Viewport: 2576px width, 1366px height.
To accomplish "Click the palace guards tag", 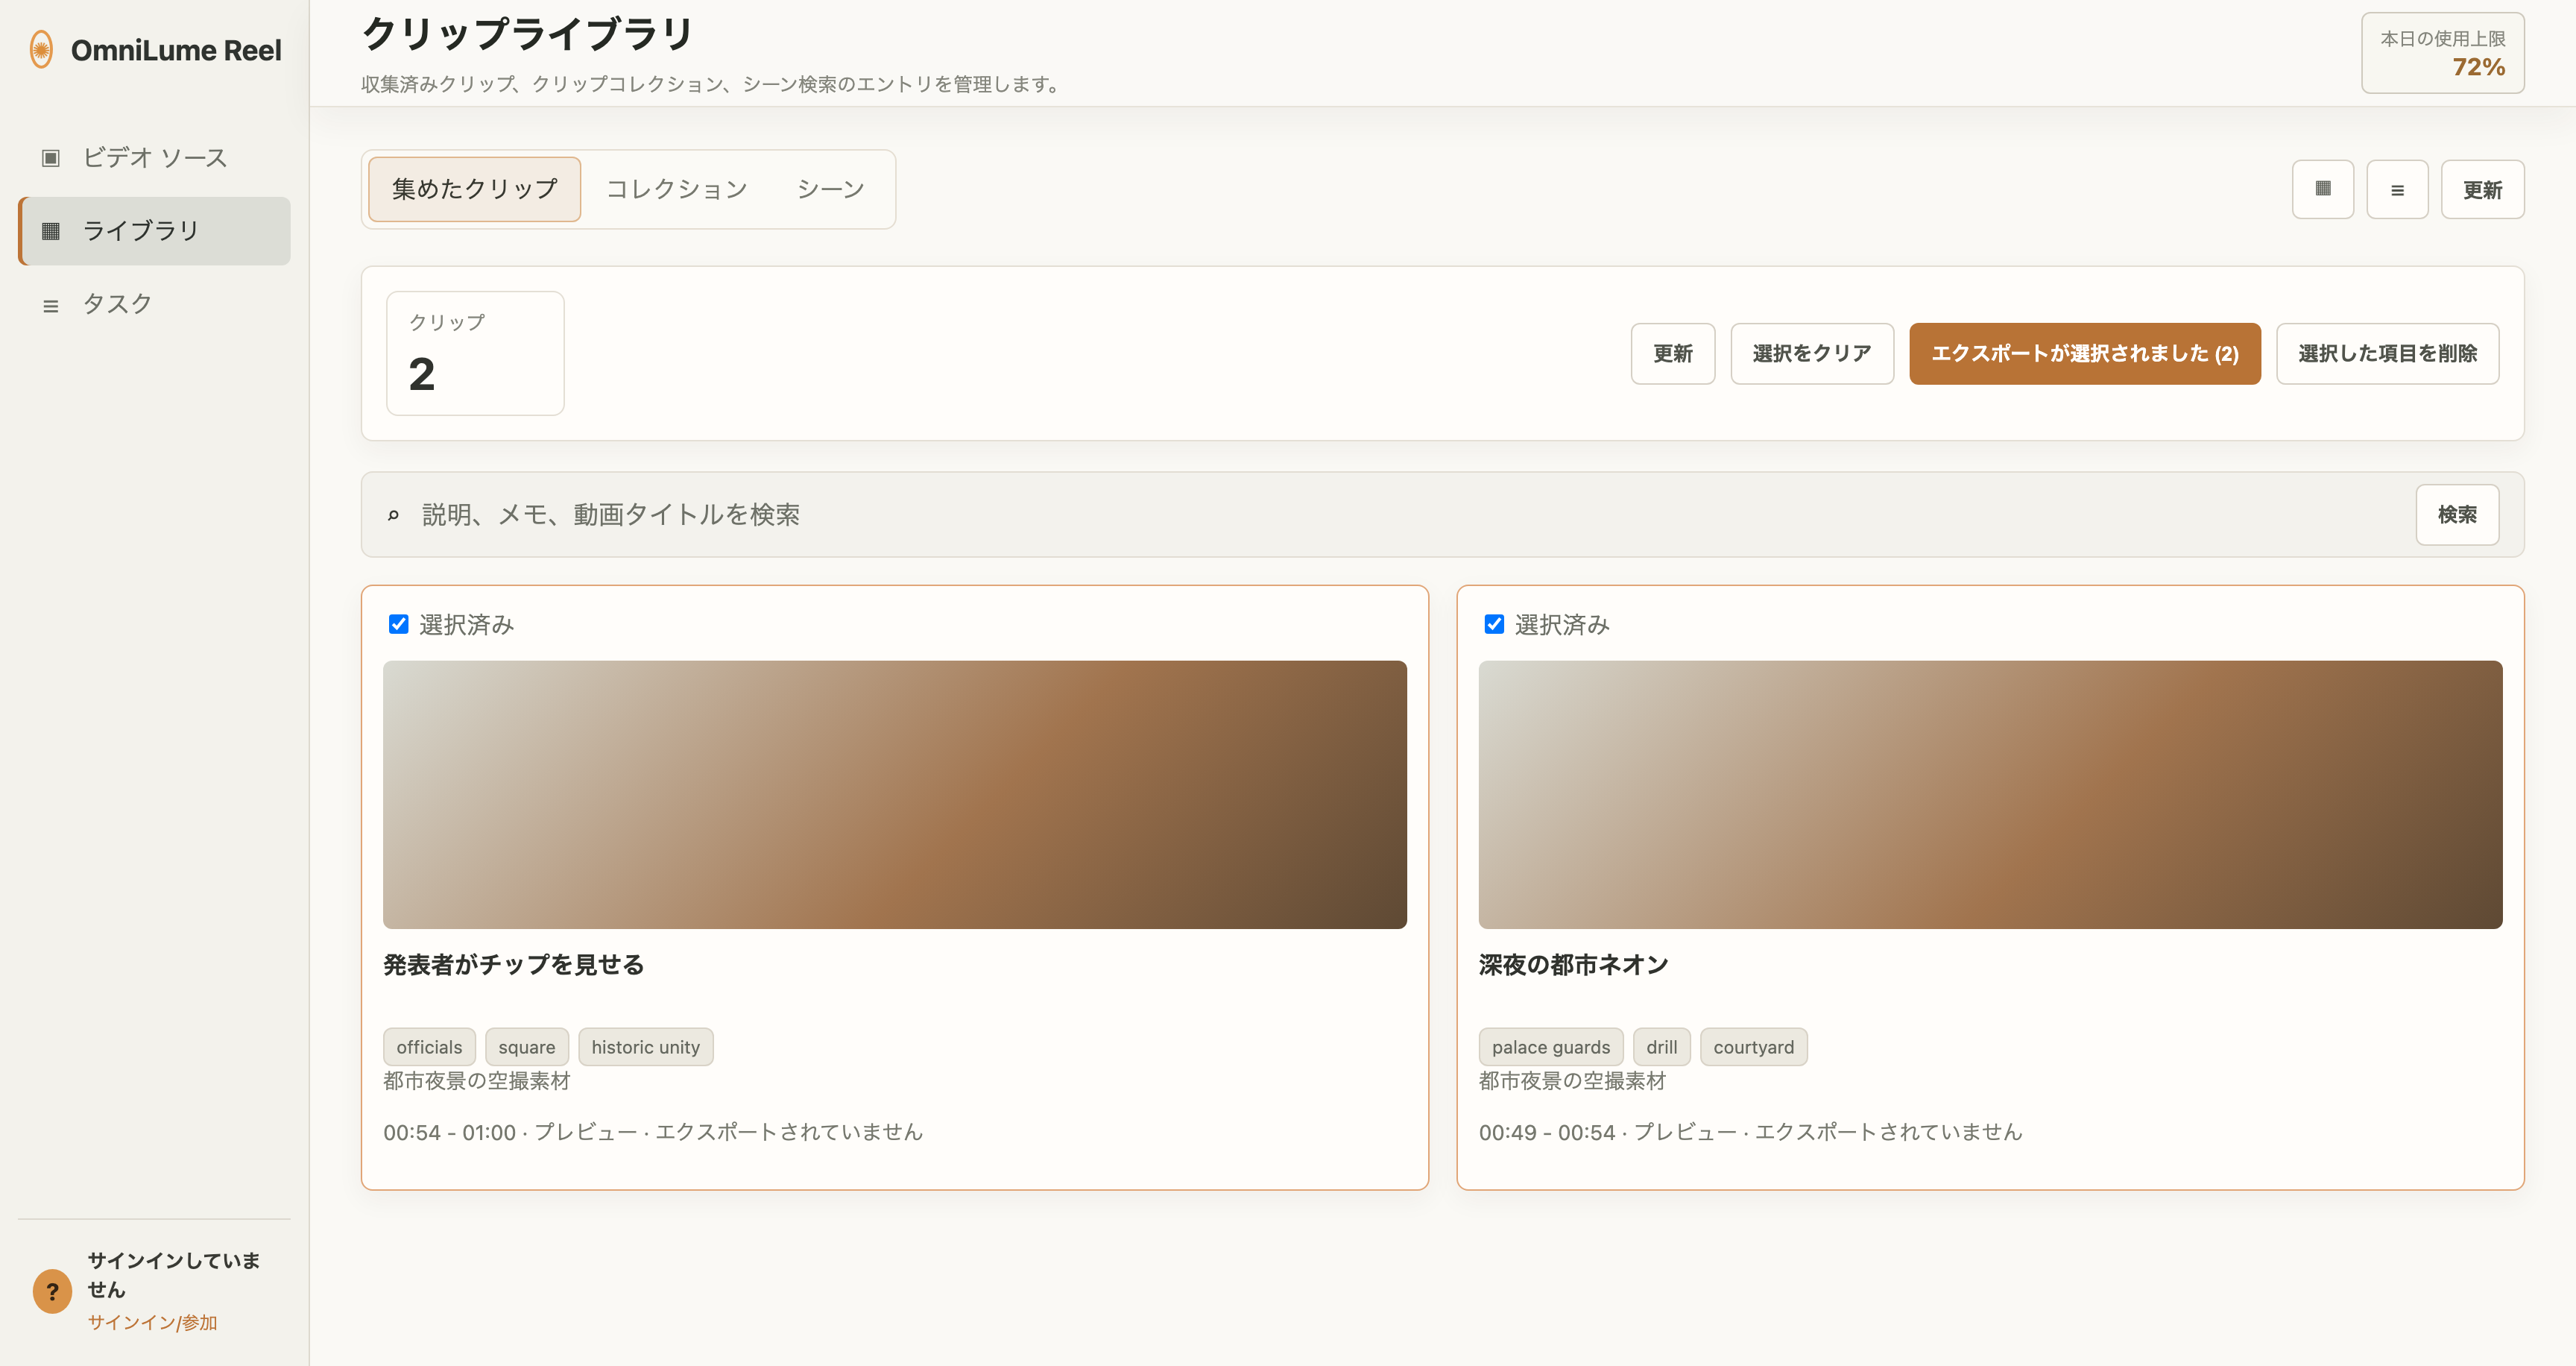I will 1551,1047.
